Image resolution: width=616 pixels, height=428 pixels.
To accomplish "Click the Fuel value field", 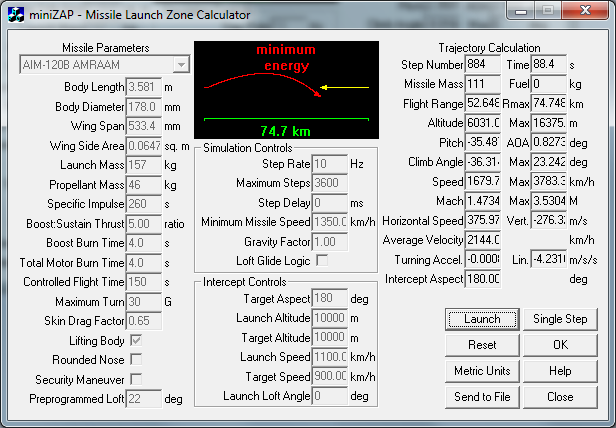I will (549, 84).
